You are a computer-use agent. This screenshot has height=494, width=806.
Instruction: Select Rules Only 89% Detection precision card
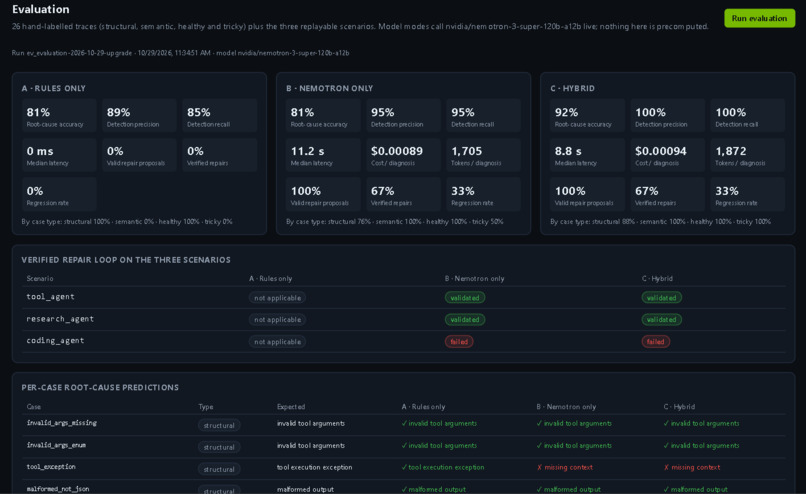(139, 116)
